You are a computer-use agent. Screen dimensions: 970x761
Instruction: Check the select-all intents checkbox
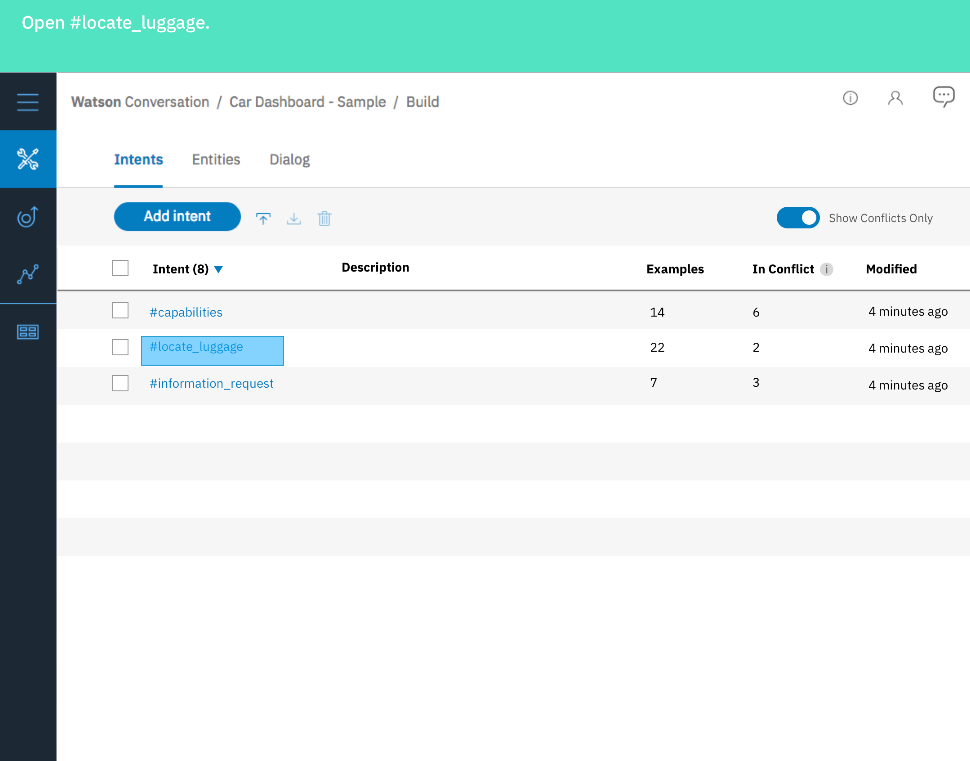point(120,268)
